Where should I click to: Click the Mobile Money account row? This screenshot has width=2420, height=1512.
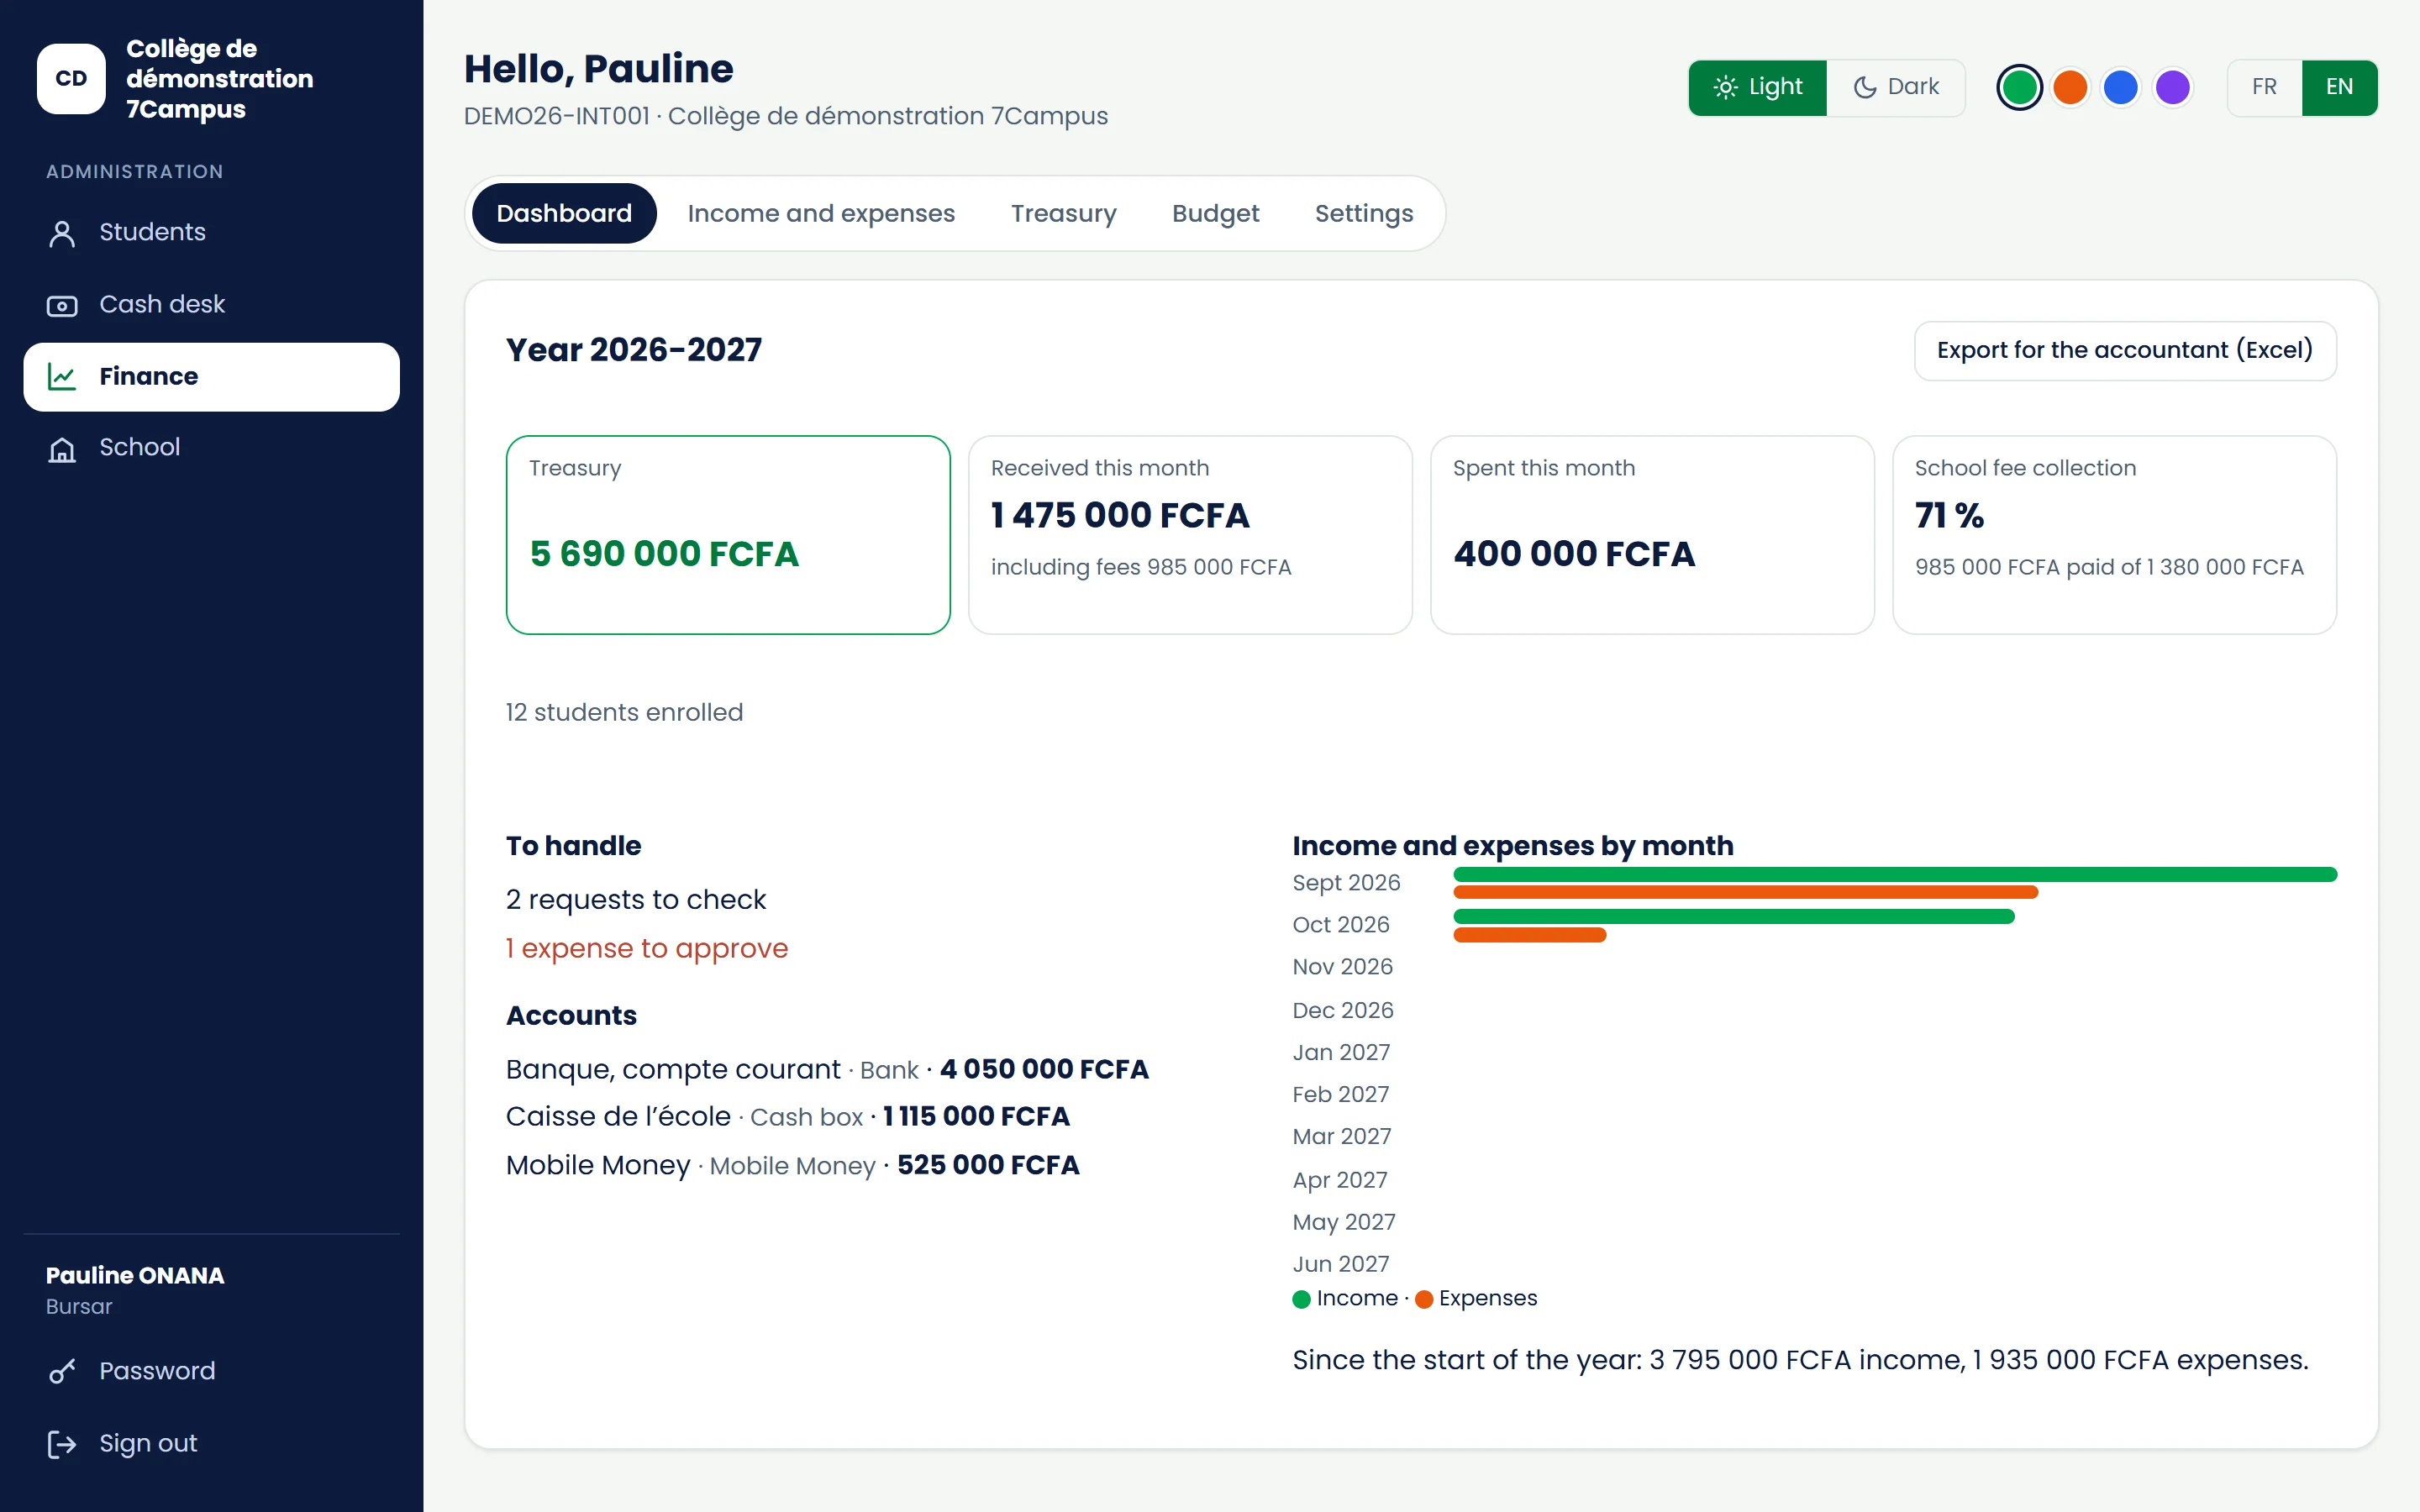[x=793, y=1165]
